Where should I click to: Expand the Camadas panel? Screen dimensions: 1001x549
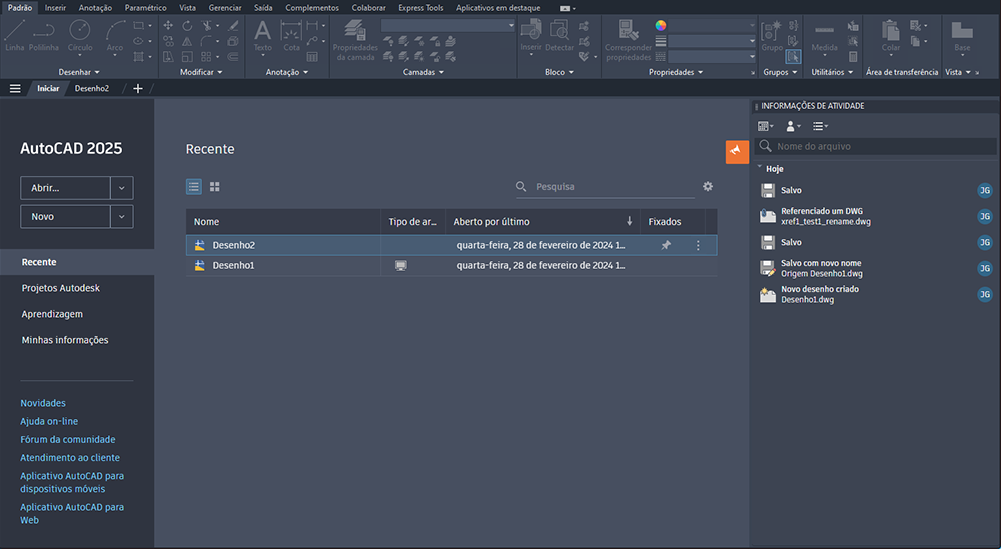423,72
